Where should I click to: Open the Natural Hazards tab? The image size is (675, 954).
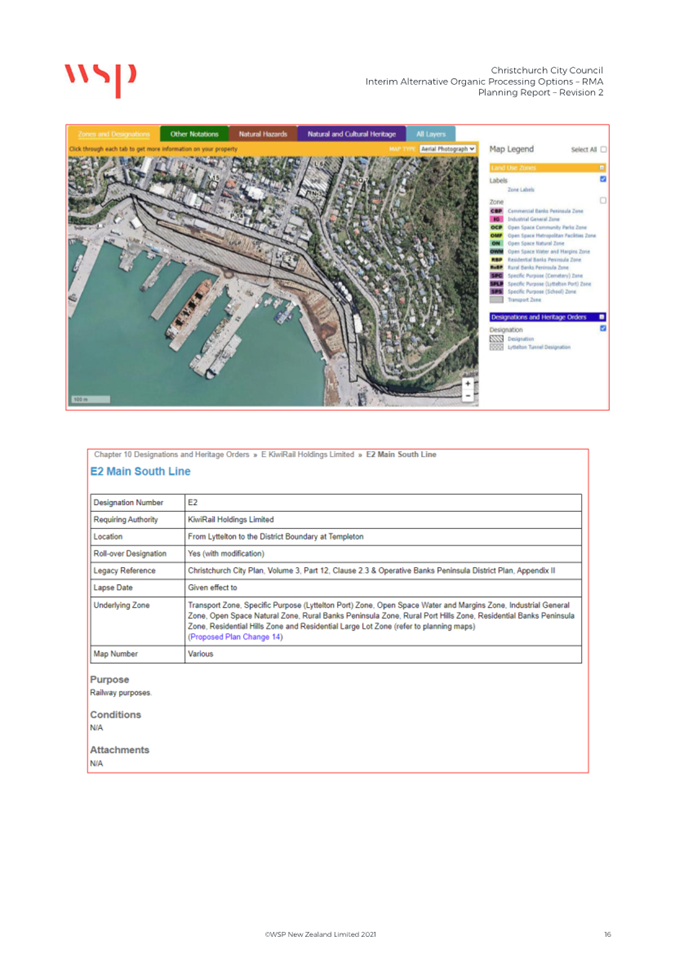click(x=263, y=134)
